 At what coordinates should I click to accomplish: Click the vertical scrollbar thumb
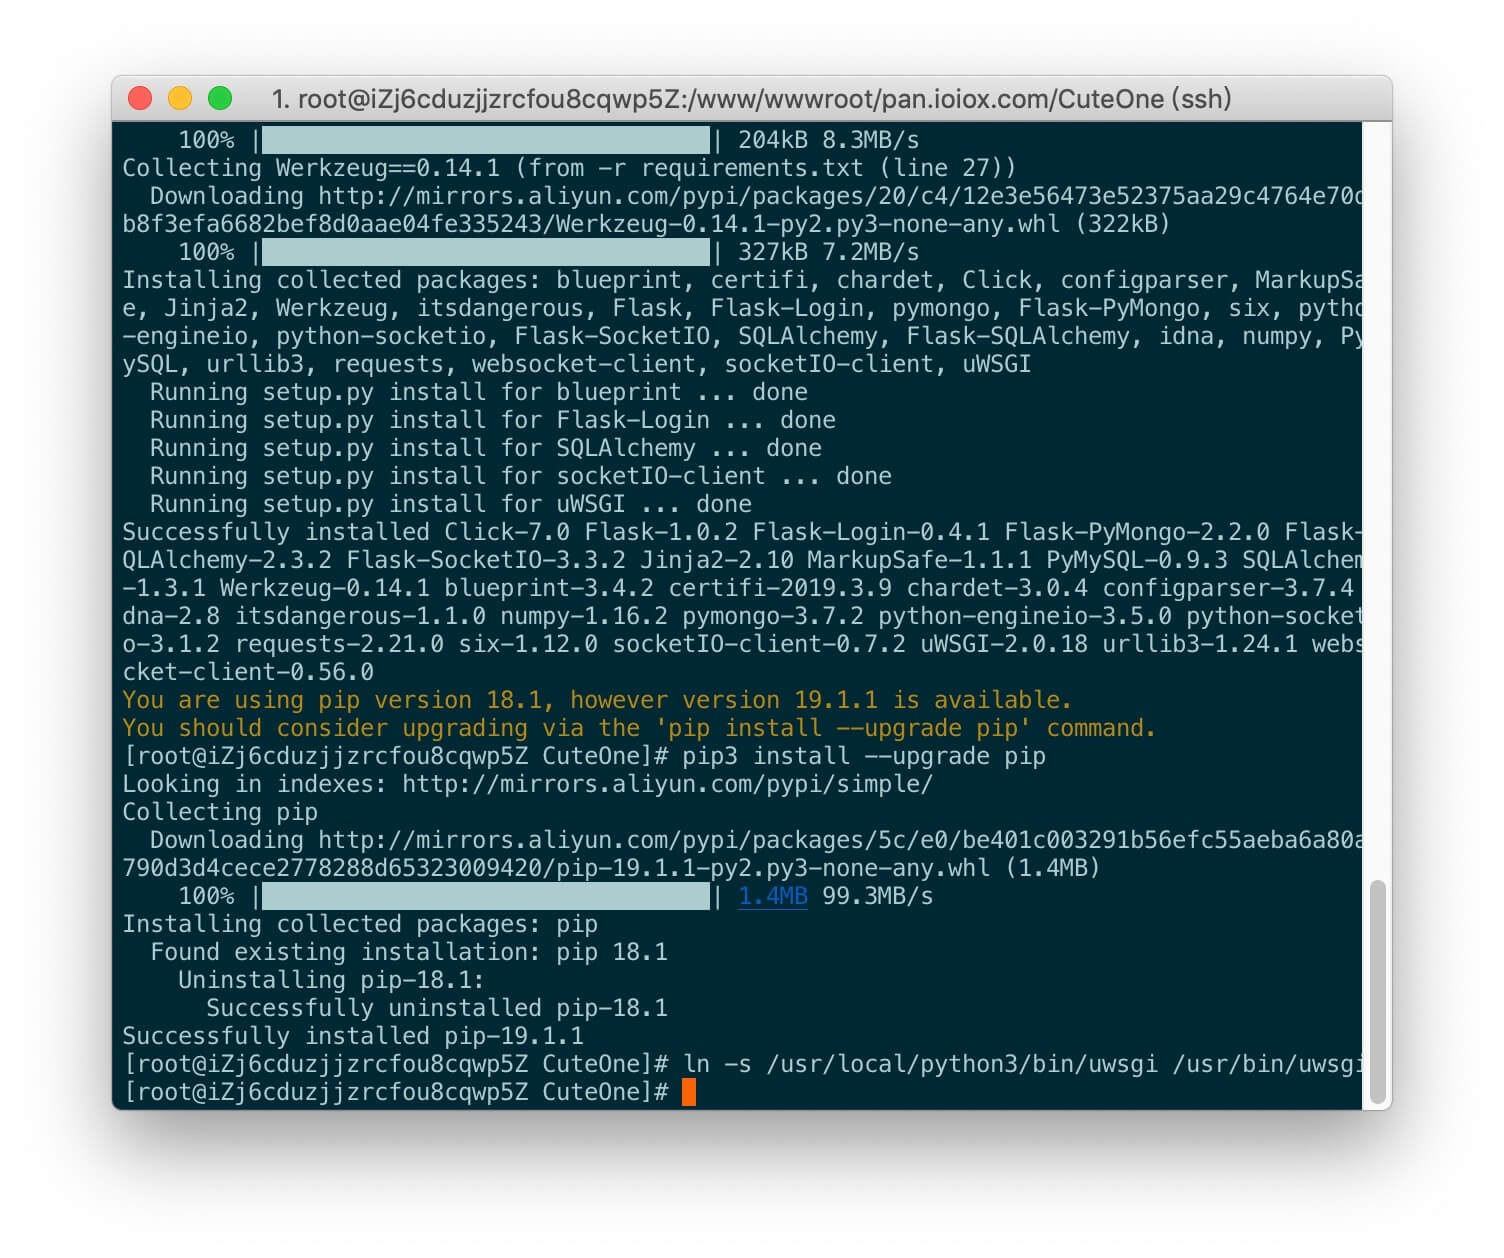tap(1377, 990)
